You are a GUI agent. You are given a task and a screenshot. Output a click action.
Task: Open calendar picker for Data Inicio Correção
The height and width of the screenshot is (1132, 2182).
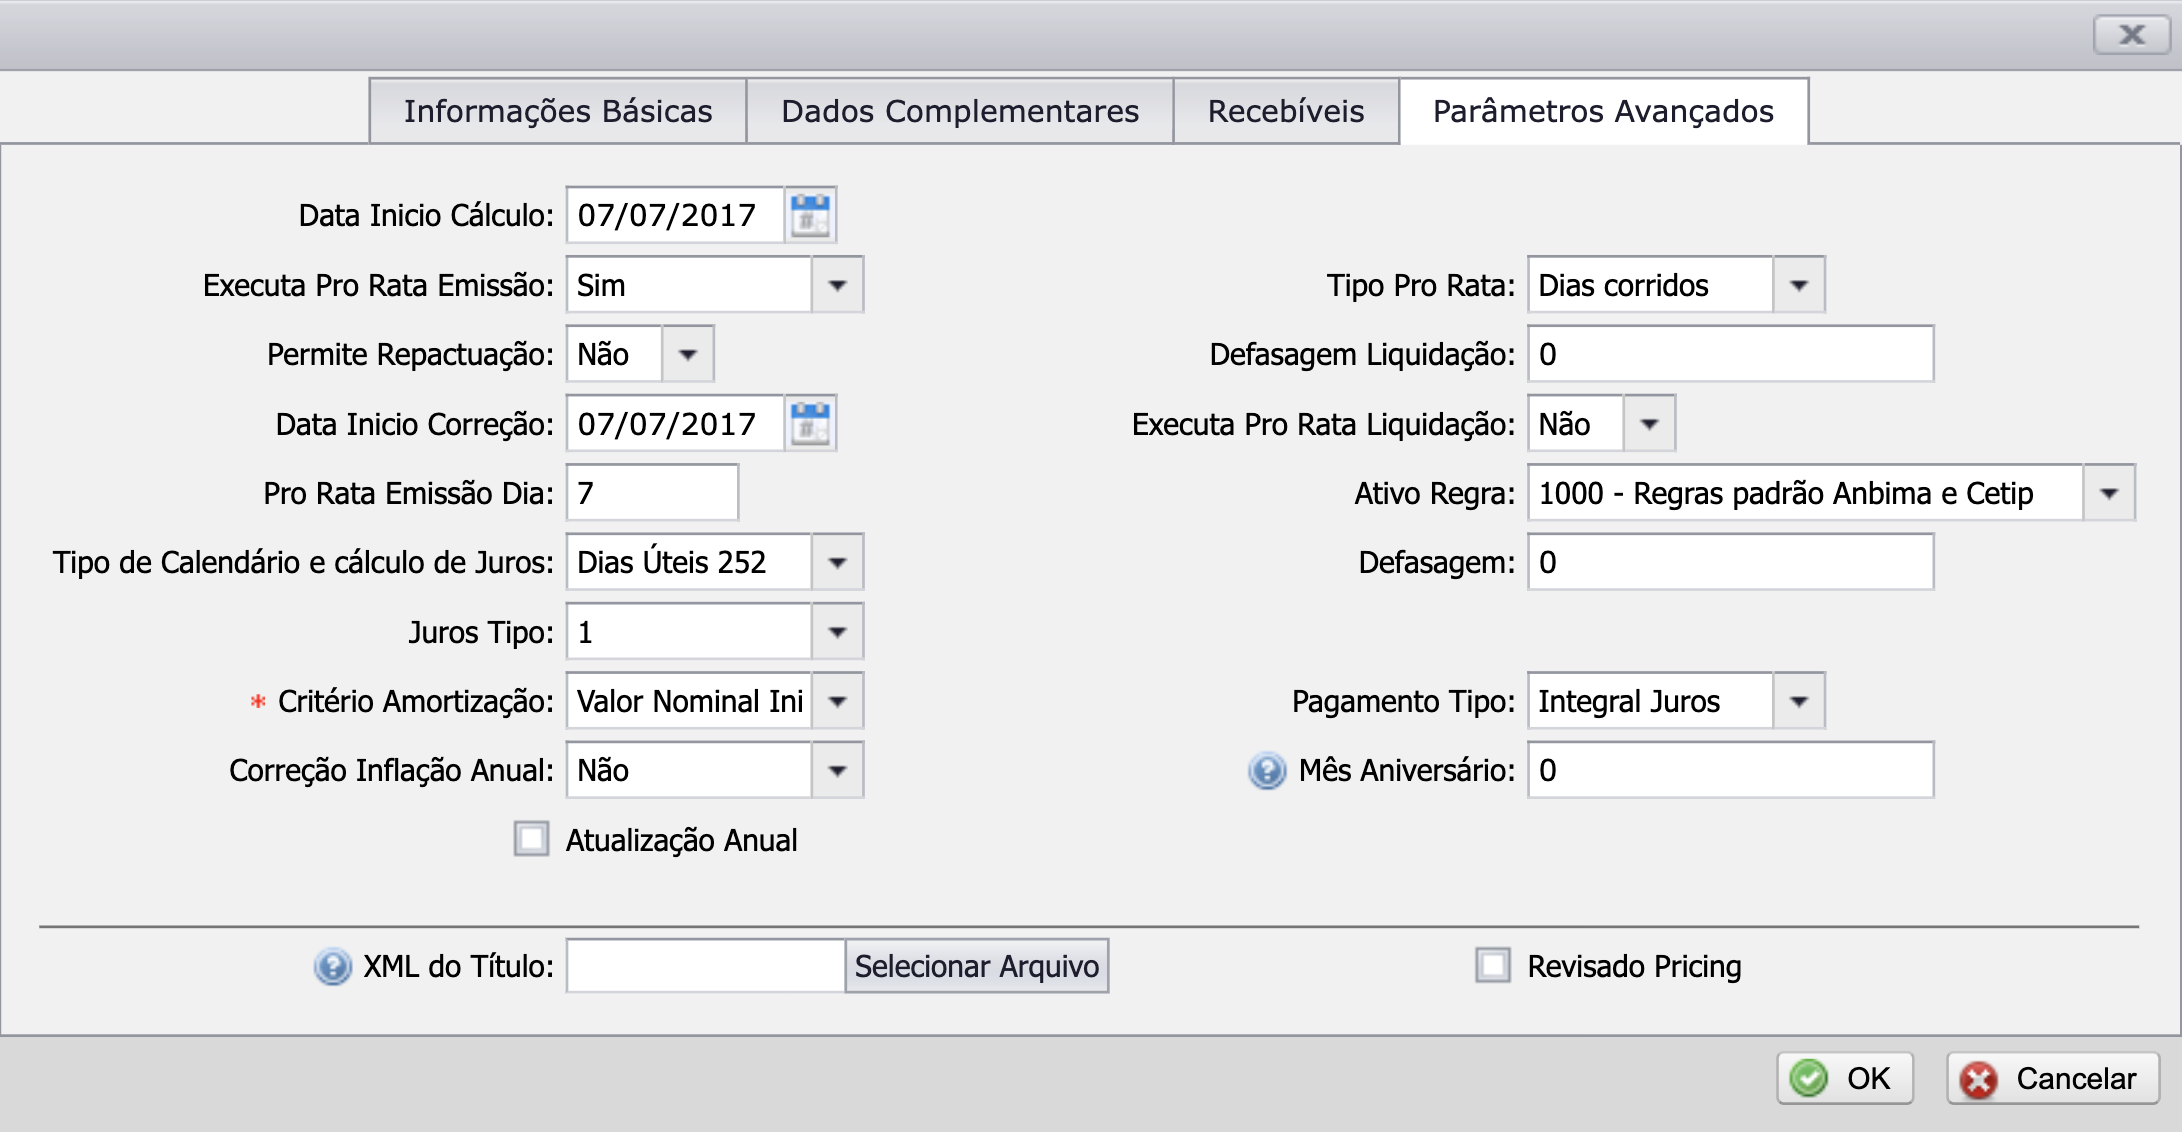(x=810, y=424)
